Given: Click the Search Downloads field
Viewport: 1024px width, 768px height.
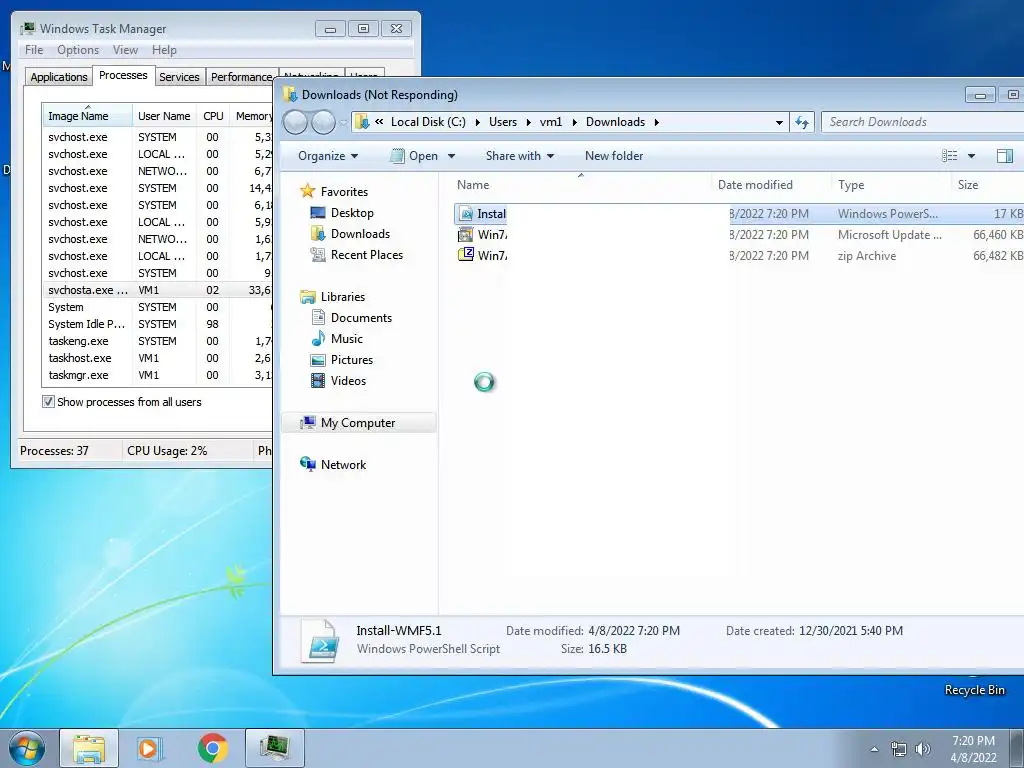Looking at the screenshot, I should 921,122.
